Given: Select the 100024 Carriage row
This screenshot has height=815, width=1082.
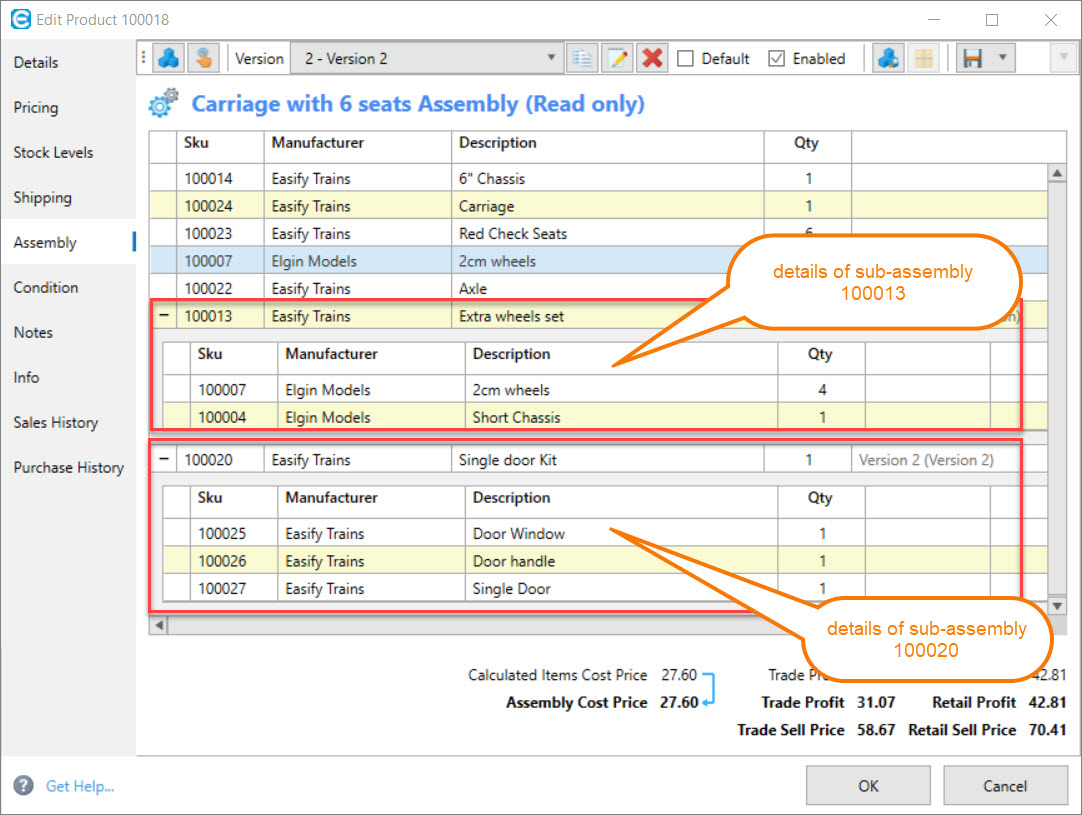Looking at the screenshot, I should click(x=598, y=206).
